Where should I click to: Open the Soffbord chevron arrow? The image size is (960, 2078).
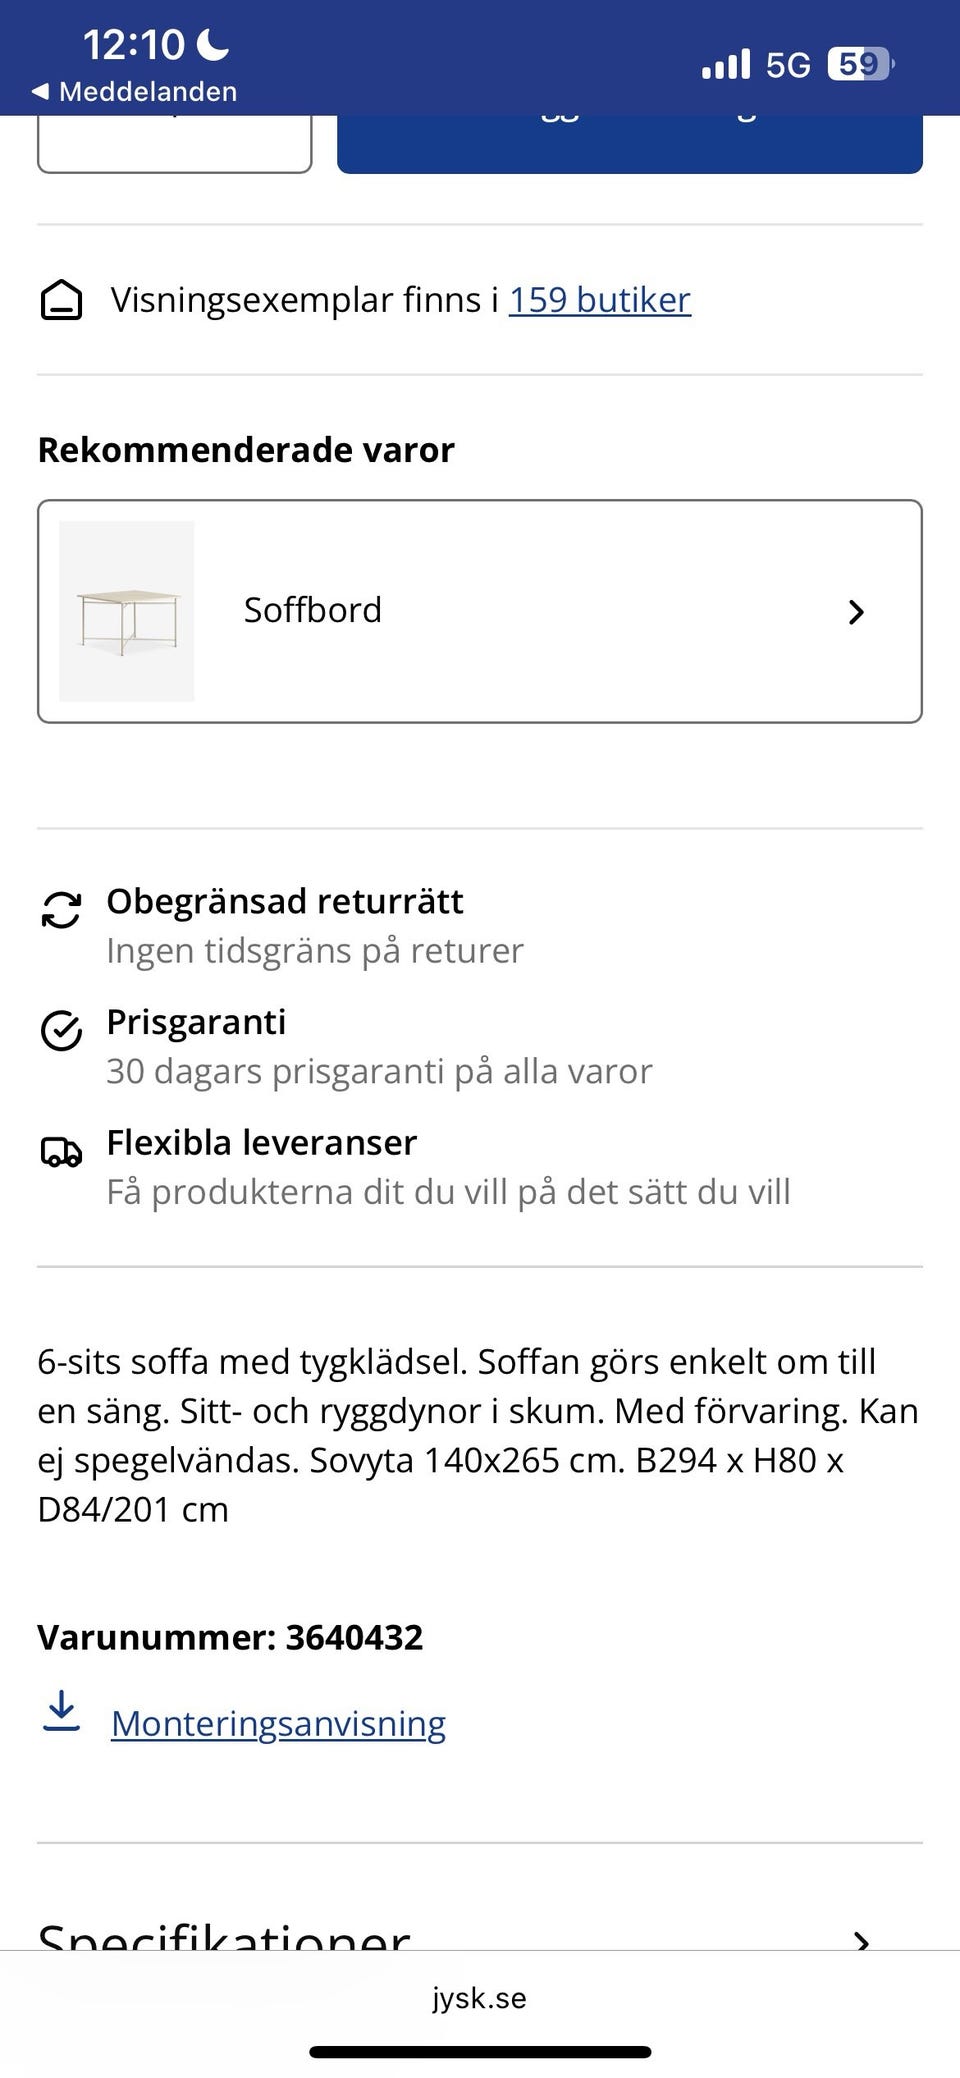856,612
